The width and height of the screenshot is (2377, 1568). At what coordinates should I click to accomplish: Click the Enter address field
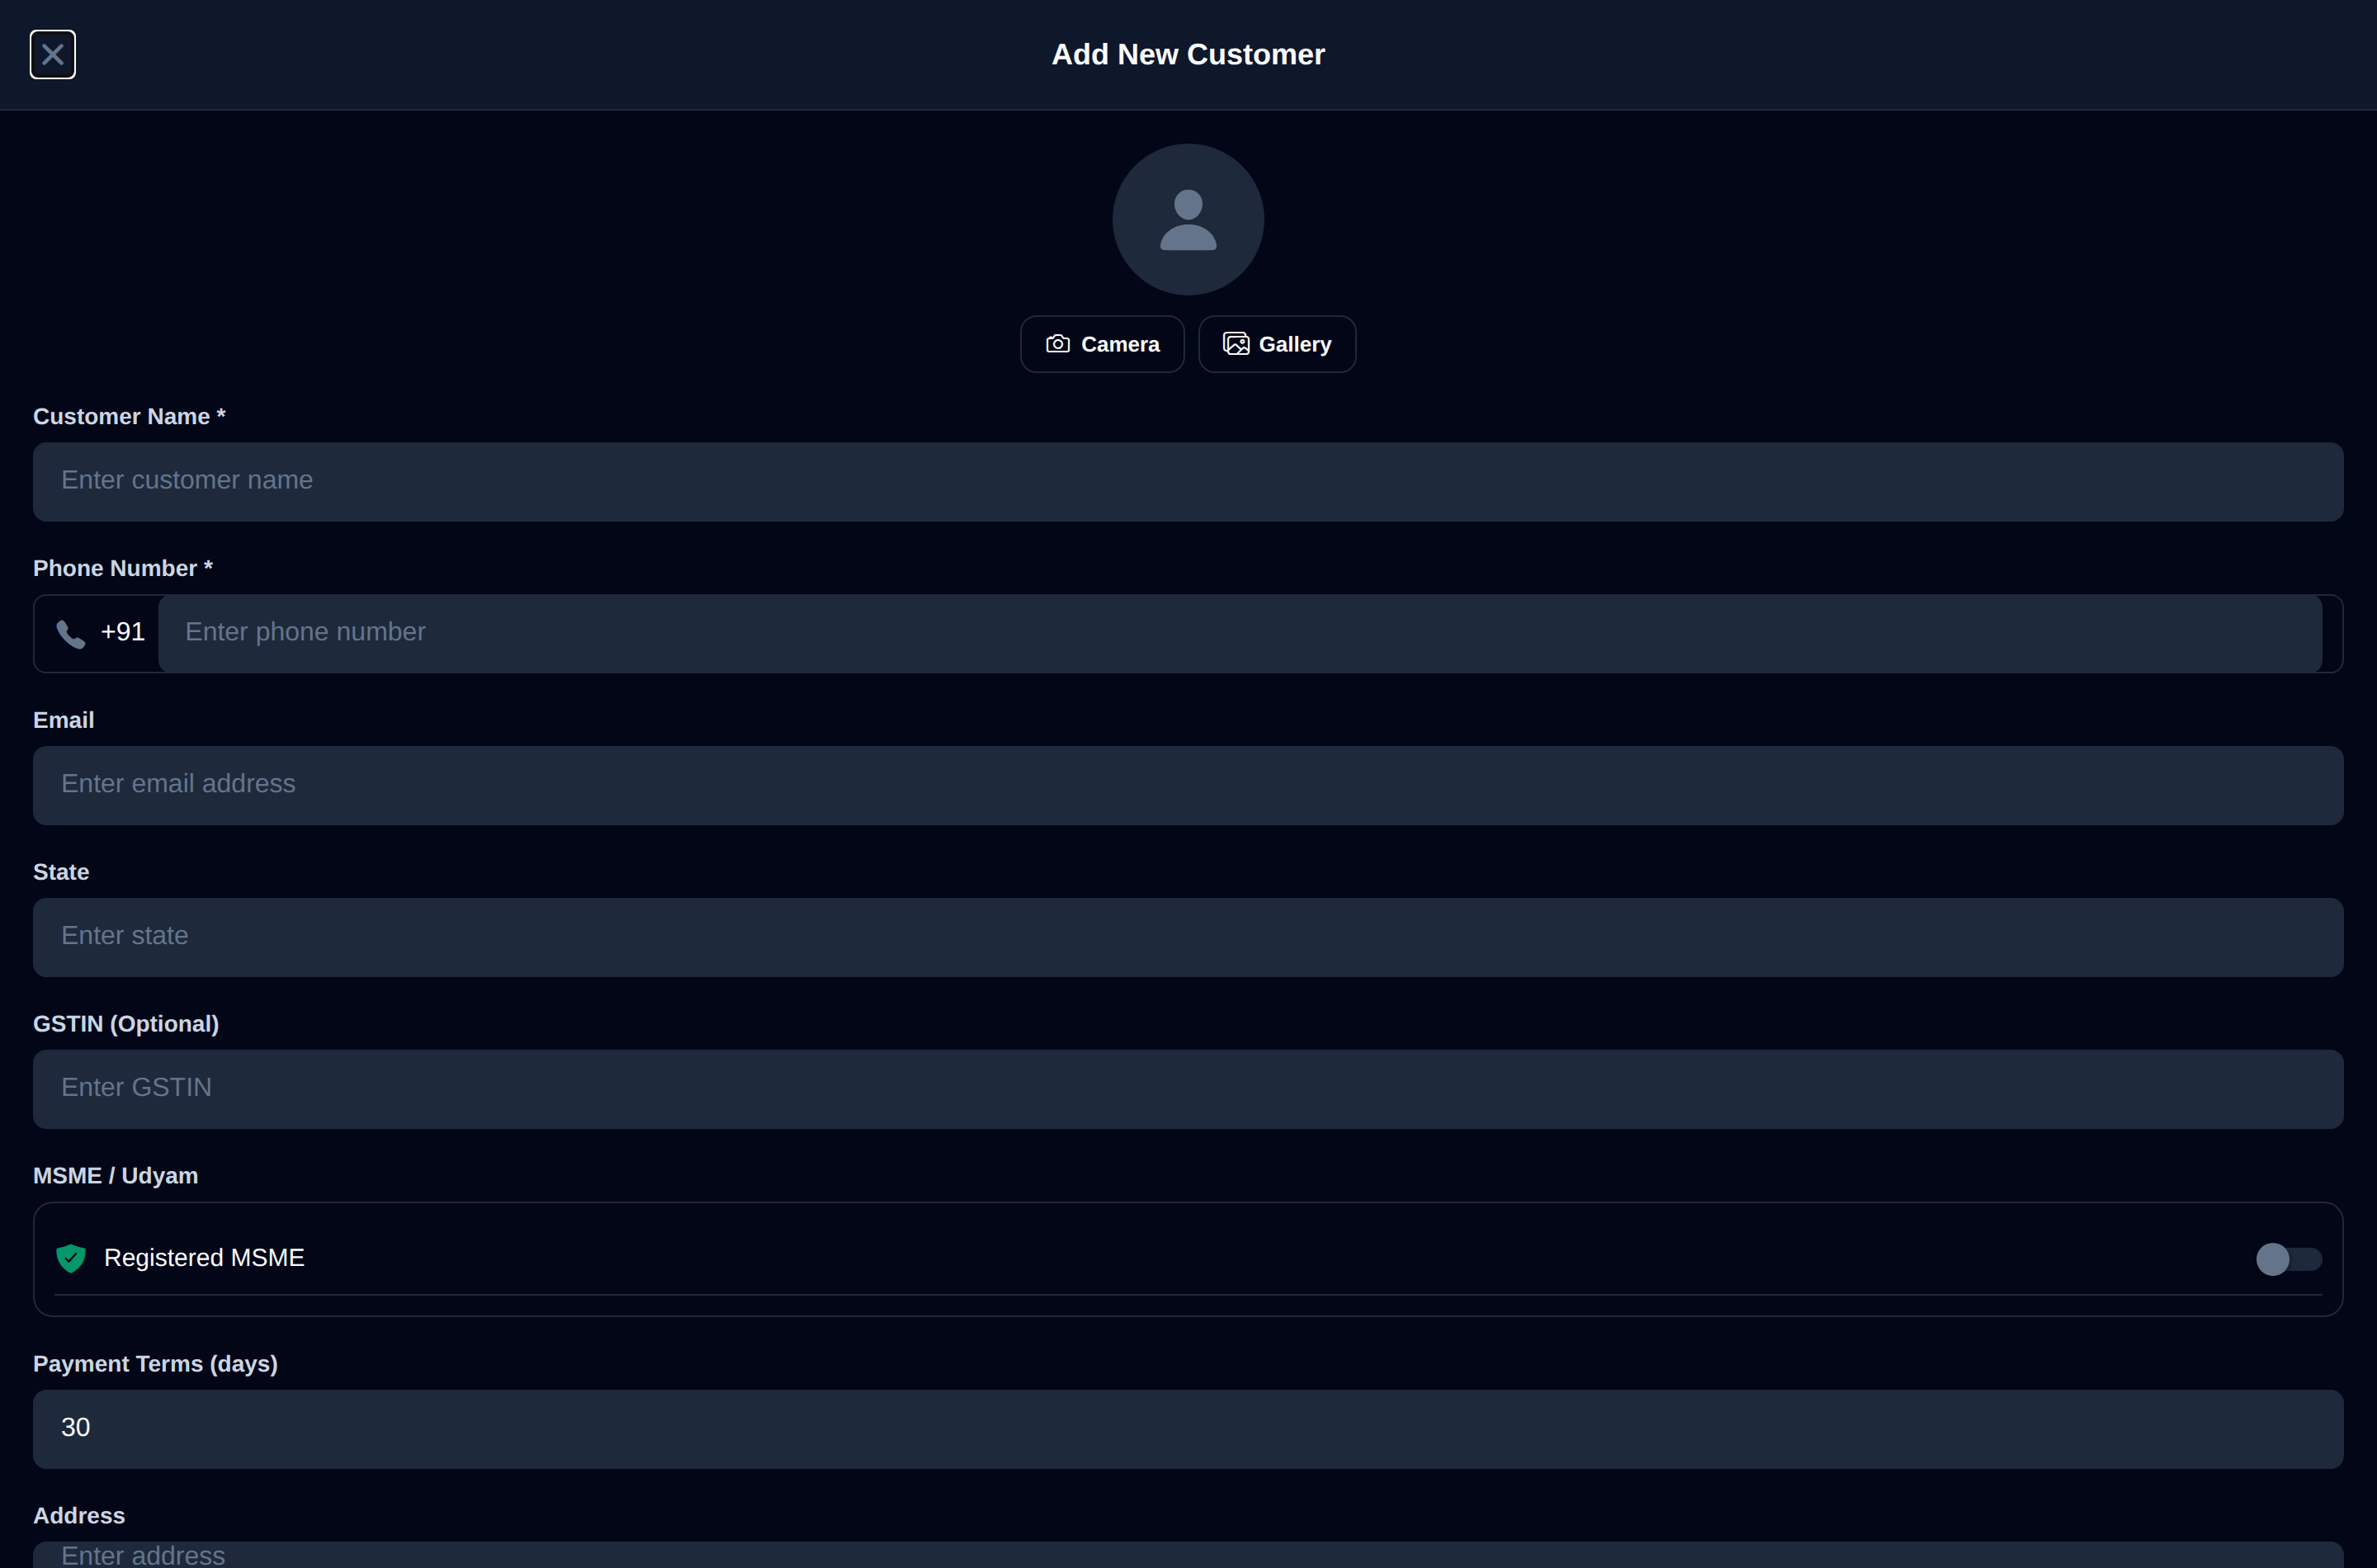point(1188,1555)
